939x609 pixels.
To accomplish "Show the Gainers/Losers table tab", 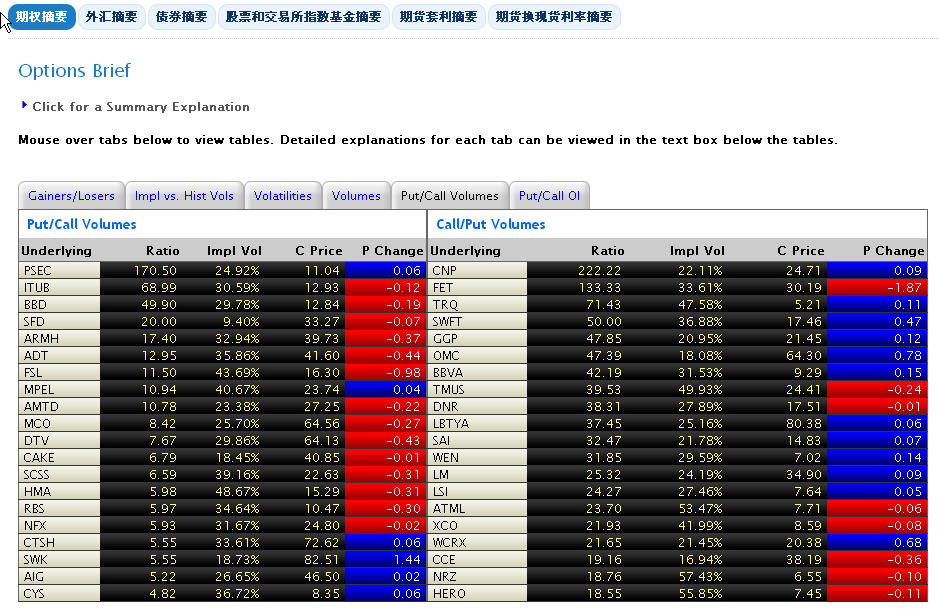I will [x=71, y=196].
